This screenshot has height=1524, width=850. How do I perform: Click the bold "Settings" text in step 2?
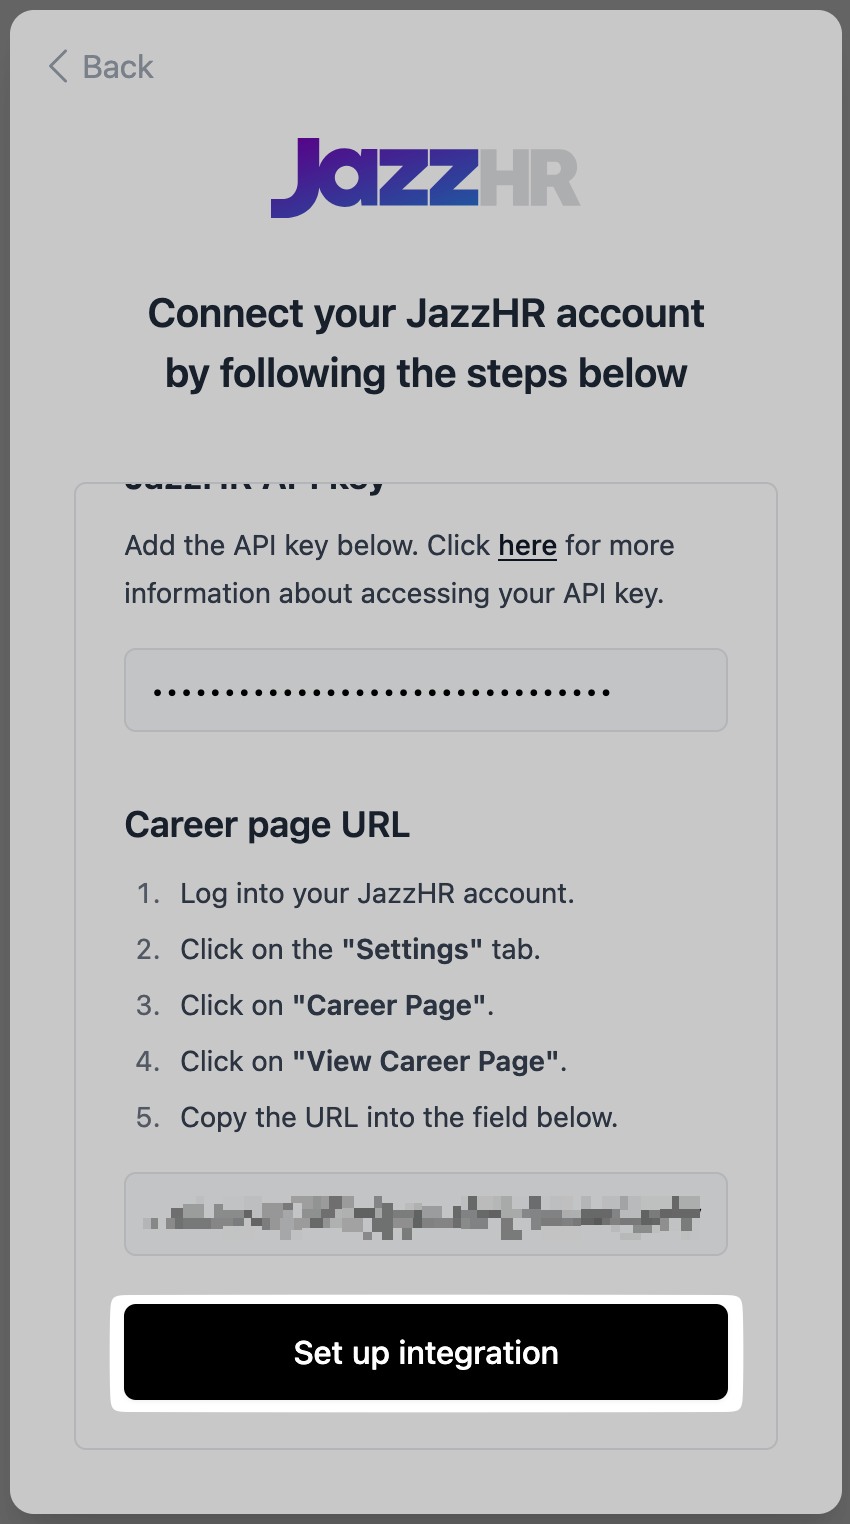coord(413,949)
